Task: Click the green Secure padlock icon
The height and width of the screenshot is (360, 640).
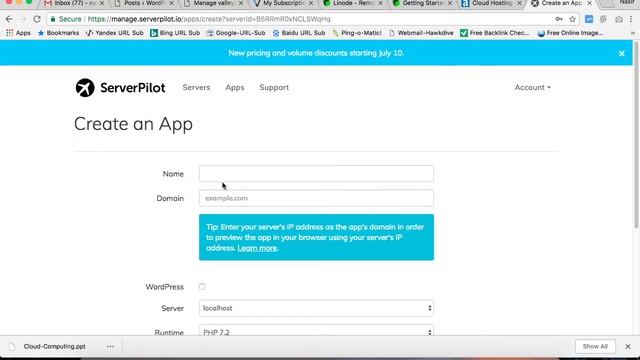Action: pos(53,19)
